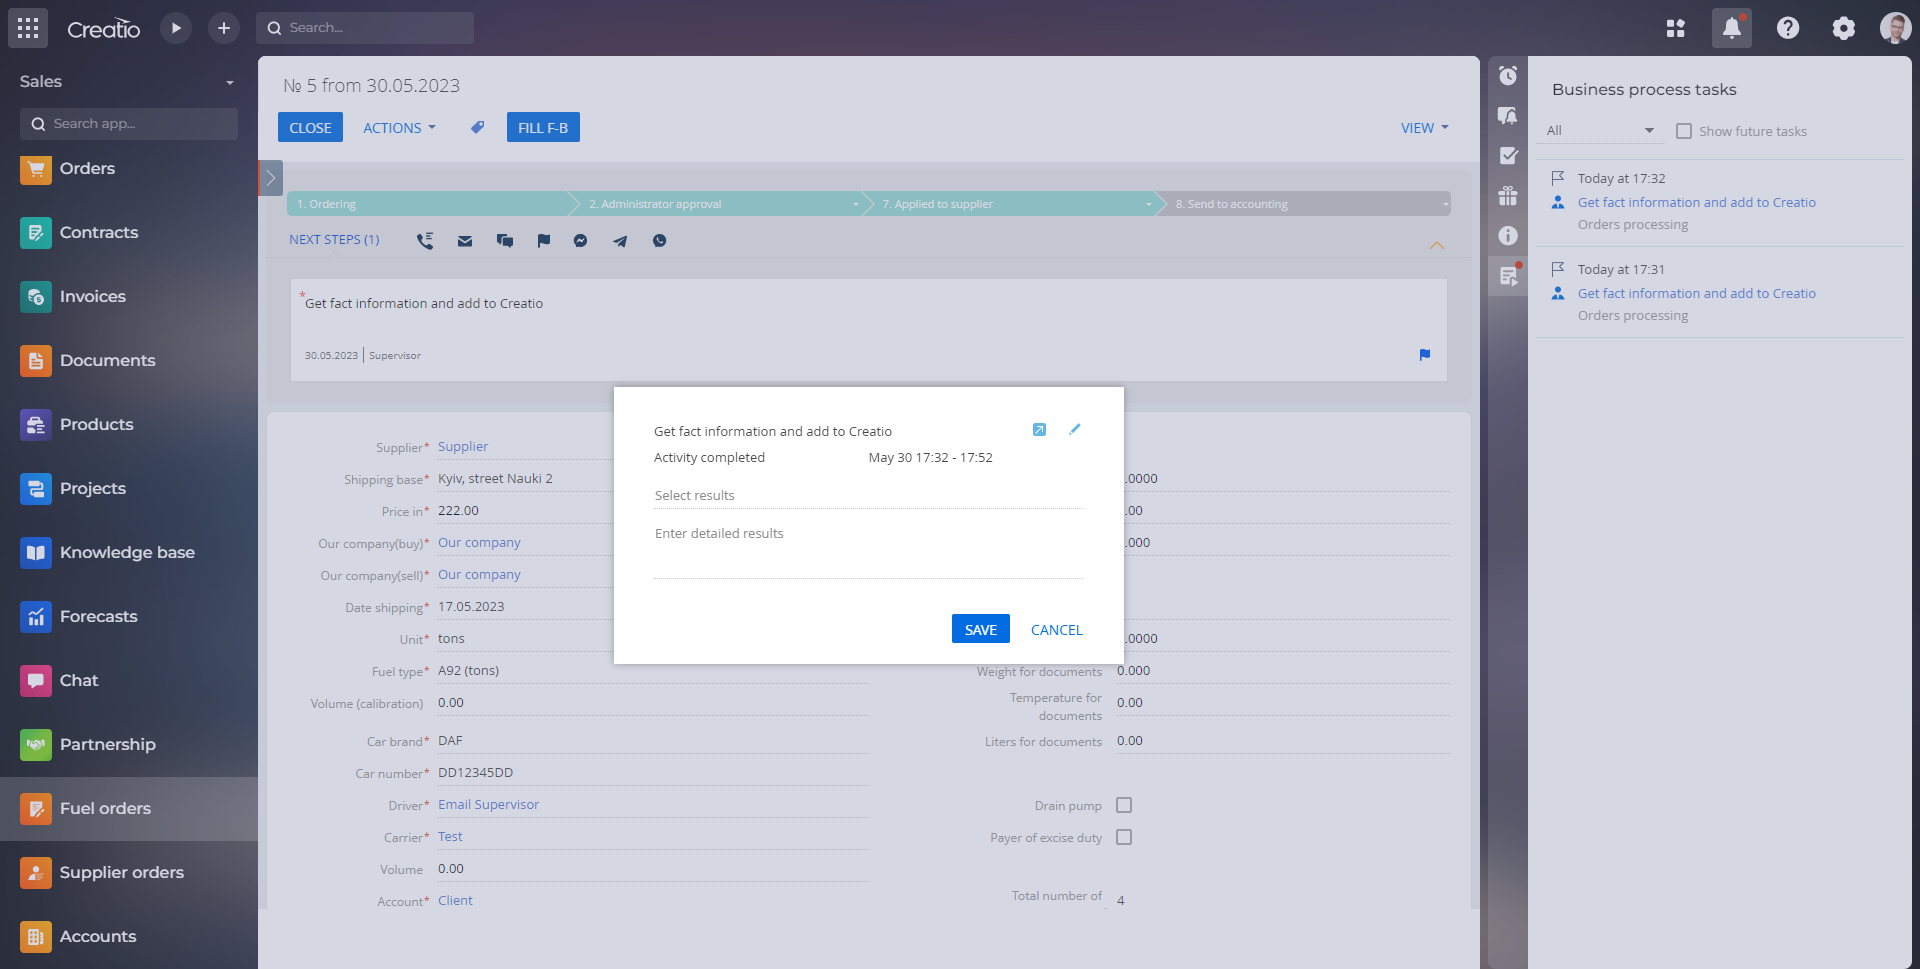
Task: Click the global search field
Action: (x=365, y=27)
